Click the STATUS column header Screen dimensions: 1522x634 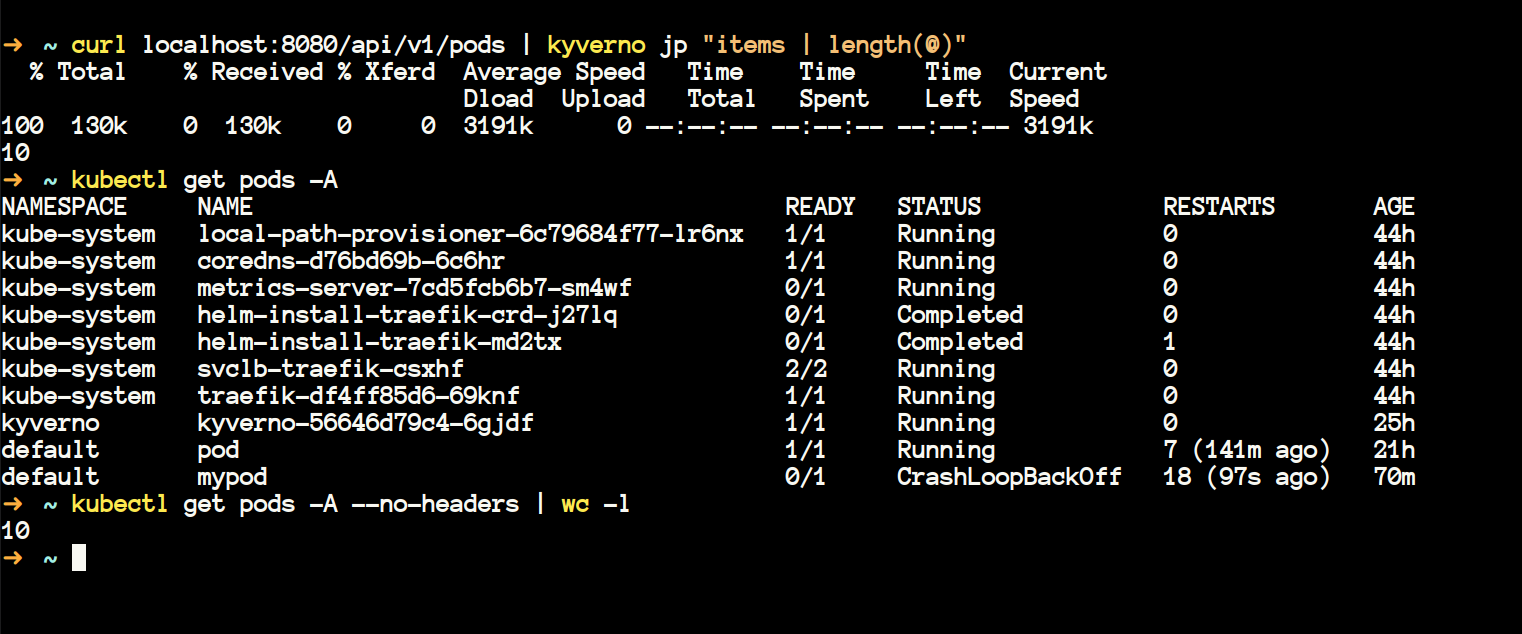point(939,207)
